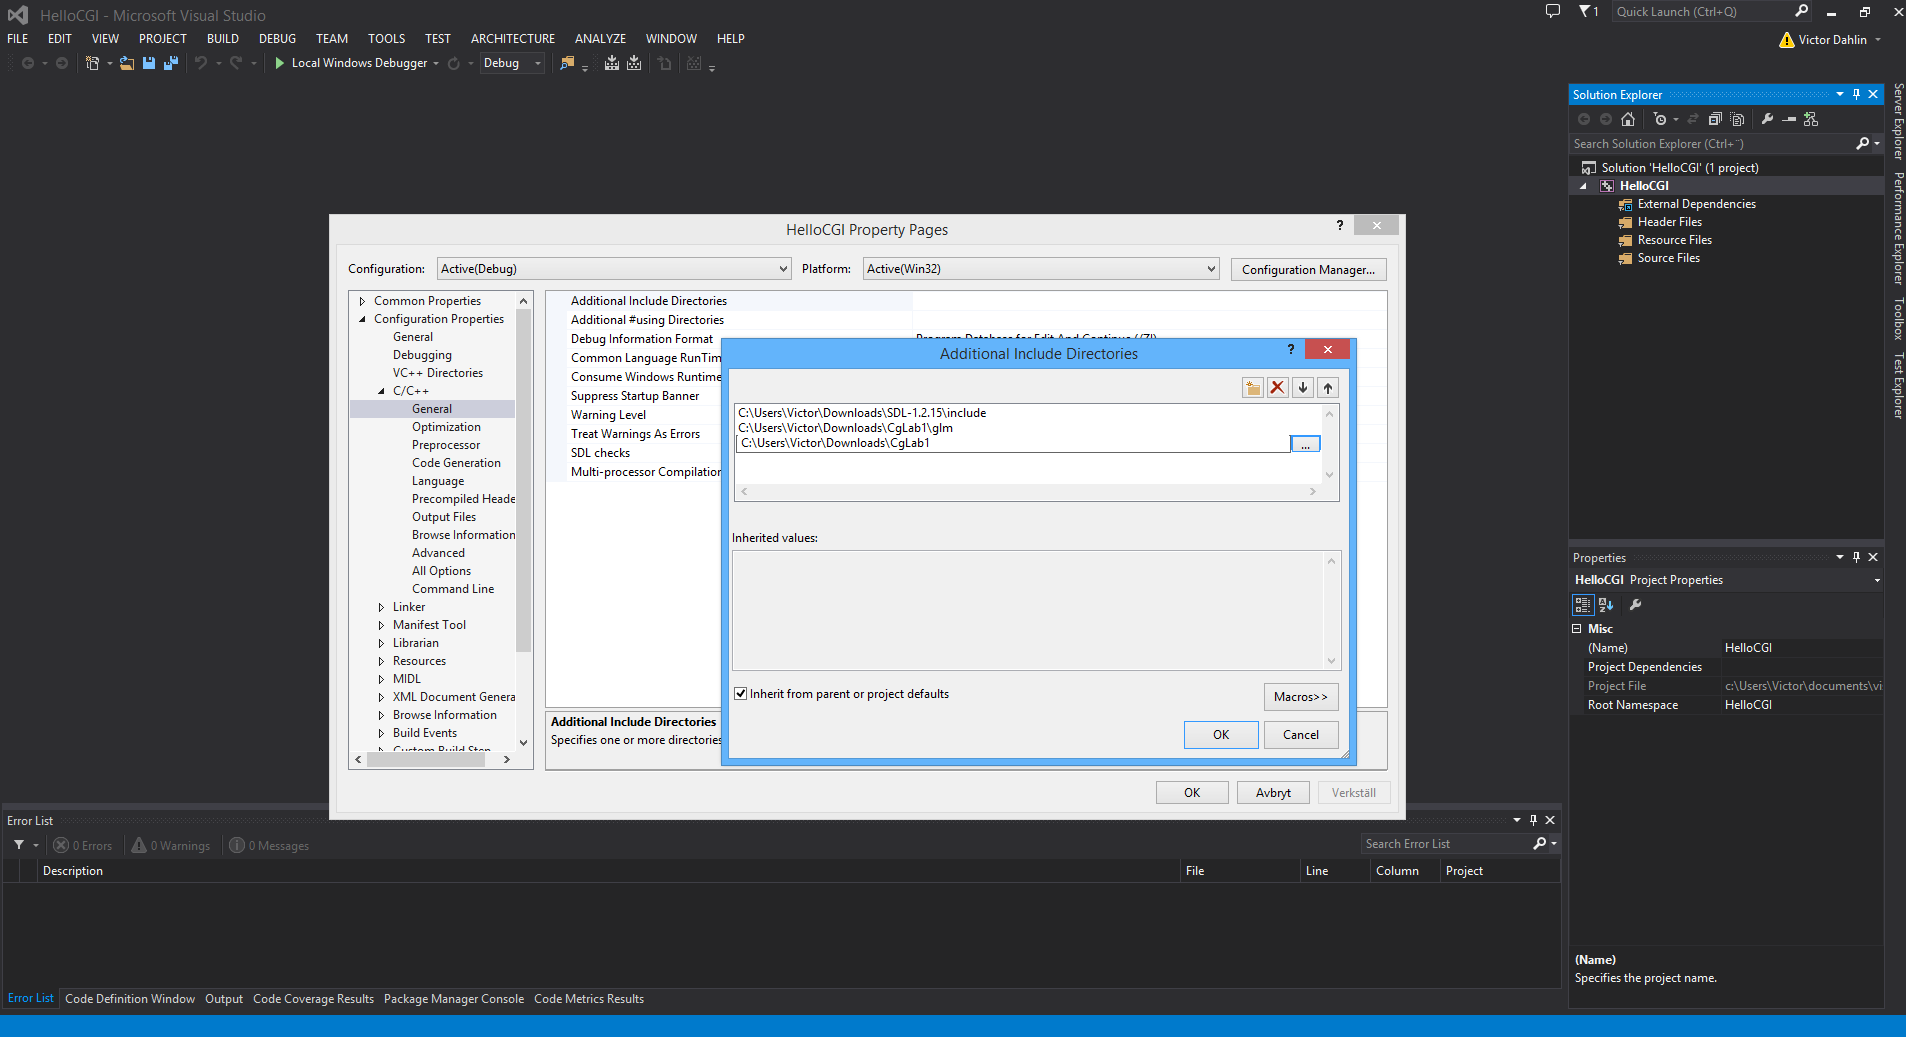Add a new line with the folder icon
The width and height of the screenshot is (1906, 1037).
(x=1252, y=388)
